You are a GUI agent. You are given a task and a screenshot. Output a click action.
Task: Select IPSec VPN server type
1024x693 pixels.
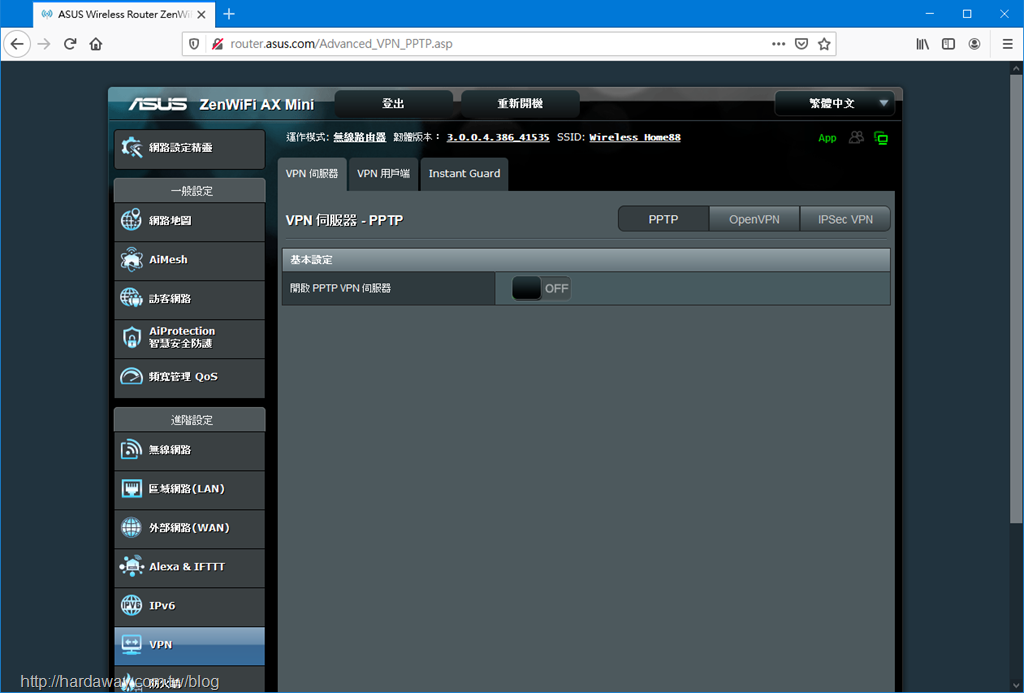pyautogui.click(x=845, y=219)
